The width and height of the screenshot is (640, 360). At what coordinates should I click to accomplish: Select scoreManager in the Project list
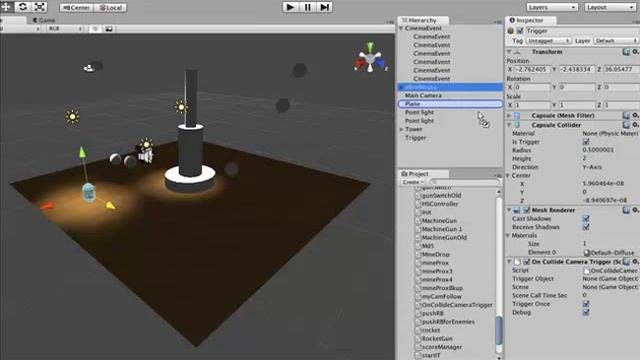442,347
